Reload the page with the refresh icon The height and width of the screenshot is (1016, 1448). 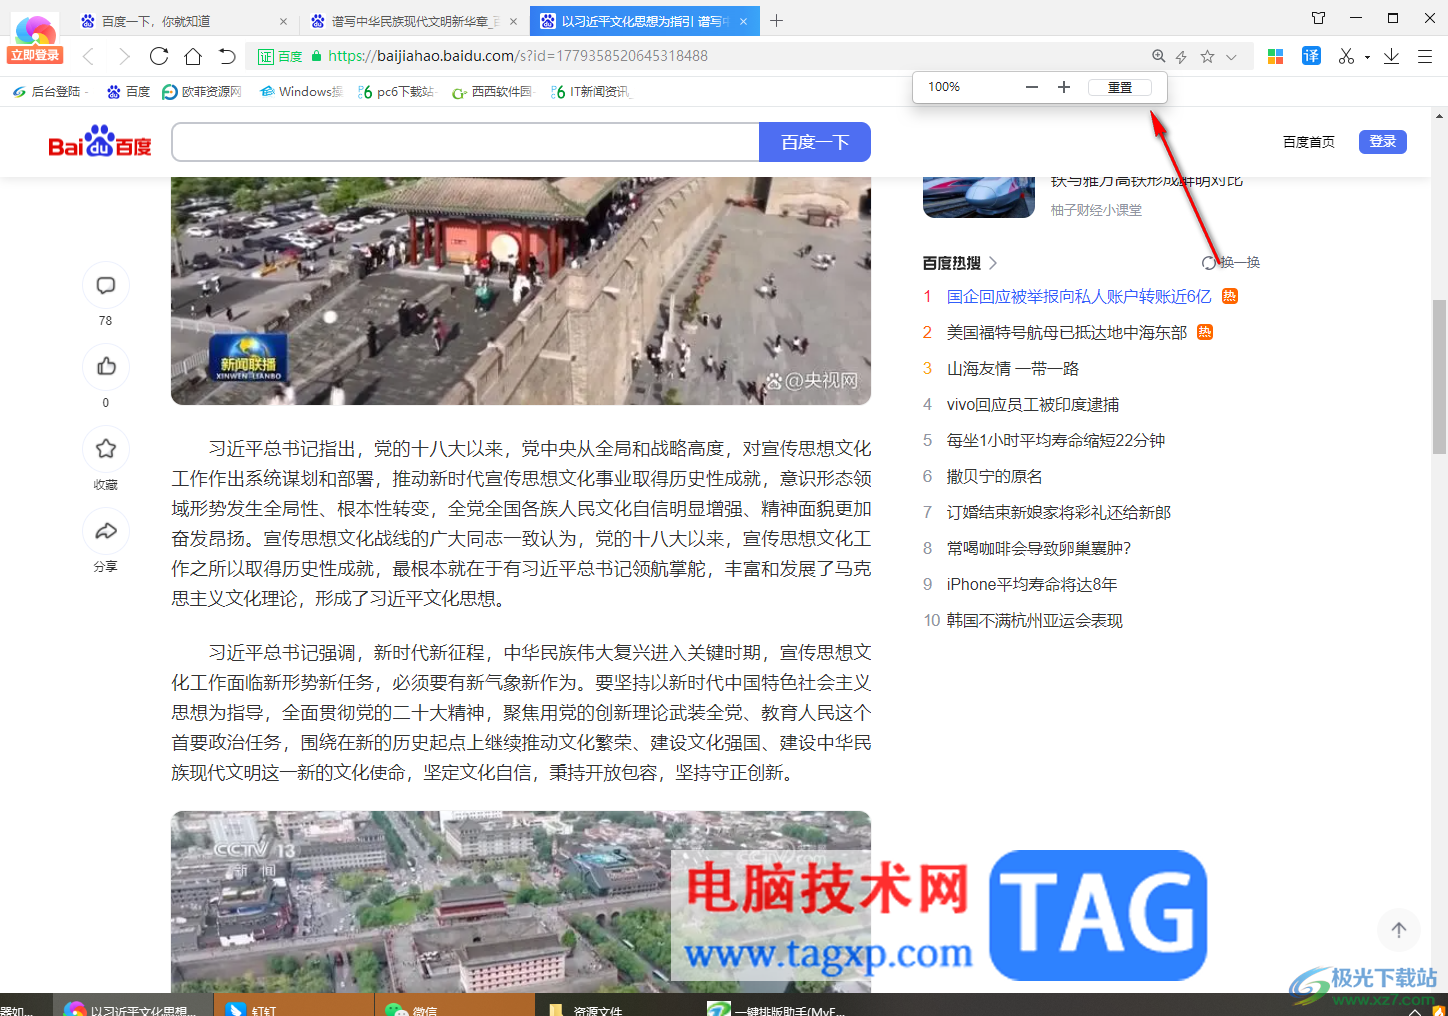(159, 56)
